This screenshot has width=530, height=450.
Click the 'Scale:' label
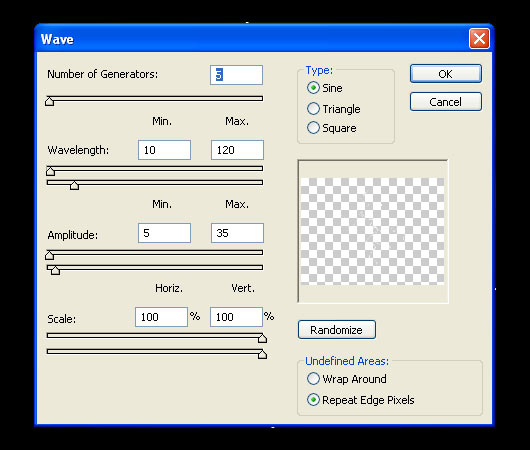click(x=62, y=319)
